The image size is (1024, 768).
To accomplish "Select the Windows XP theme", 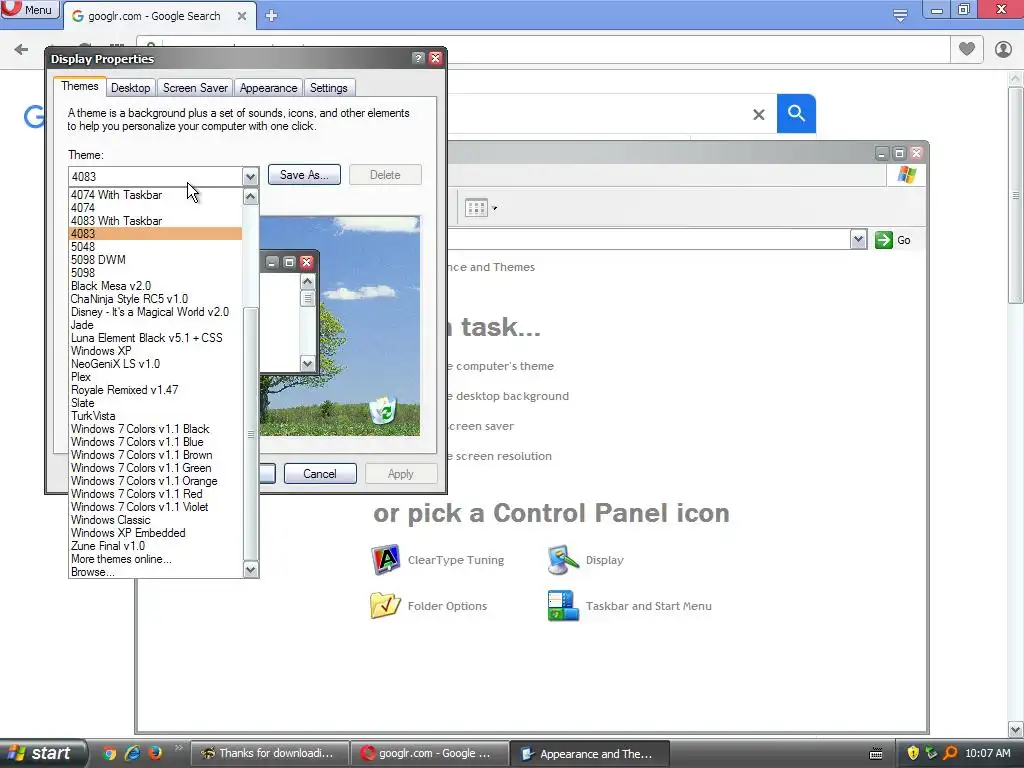I will 155,351.
